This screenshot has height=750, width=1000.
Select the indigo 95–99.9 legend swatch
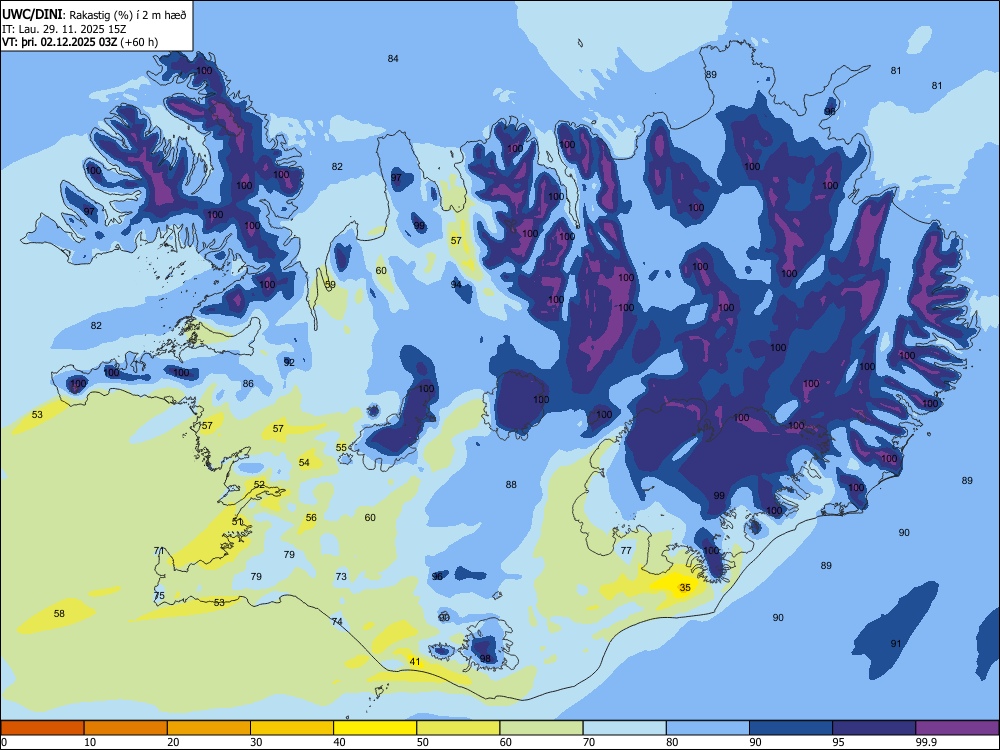click(x=874, y=728)
